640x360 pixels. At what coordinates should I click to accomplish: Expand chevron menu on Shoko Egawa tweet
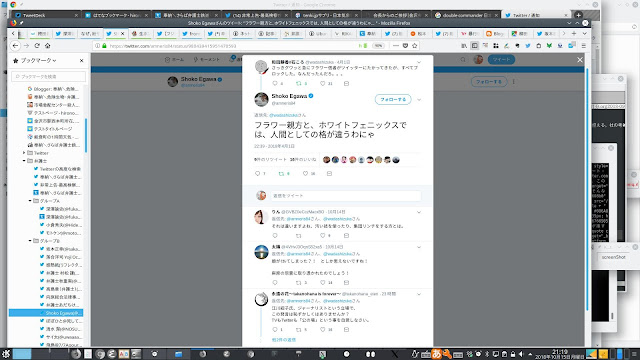[x=419, y=100]
